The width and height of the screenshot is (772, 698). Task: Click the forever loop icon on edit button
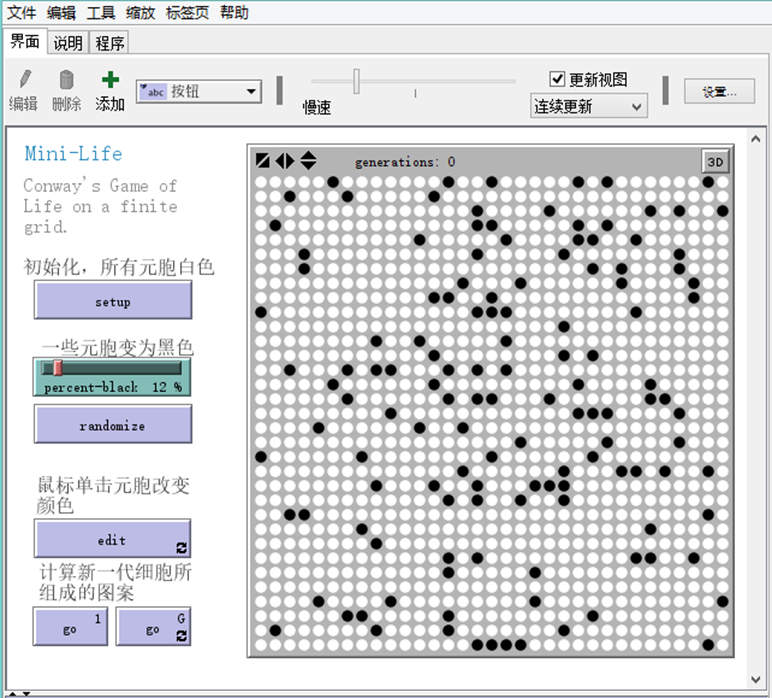182,548
